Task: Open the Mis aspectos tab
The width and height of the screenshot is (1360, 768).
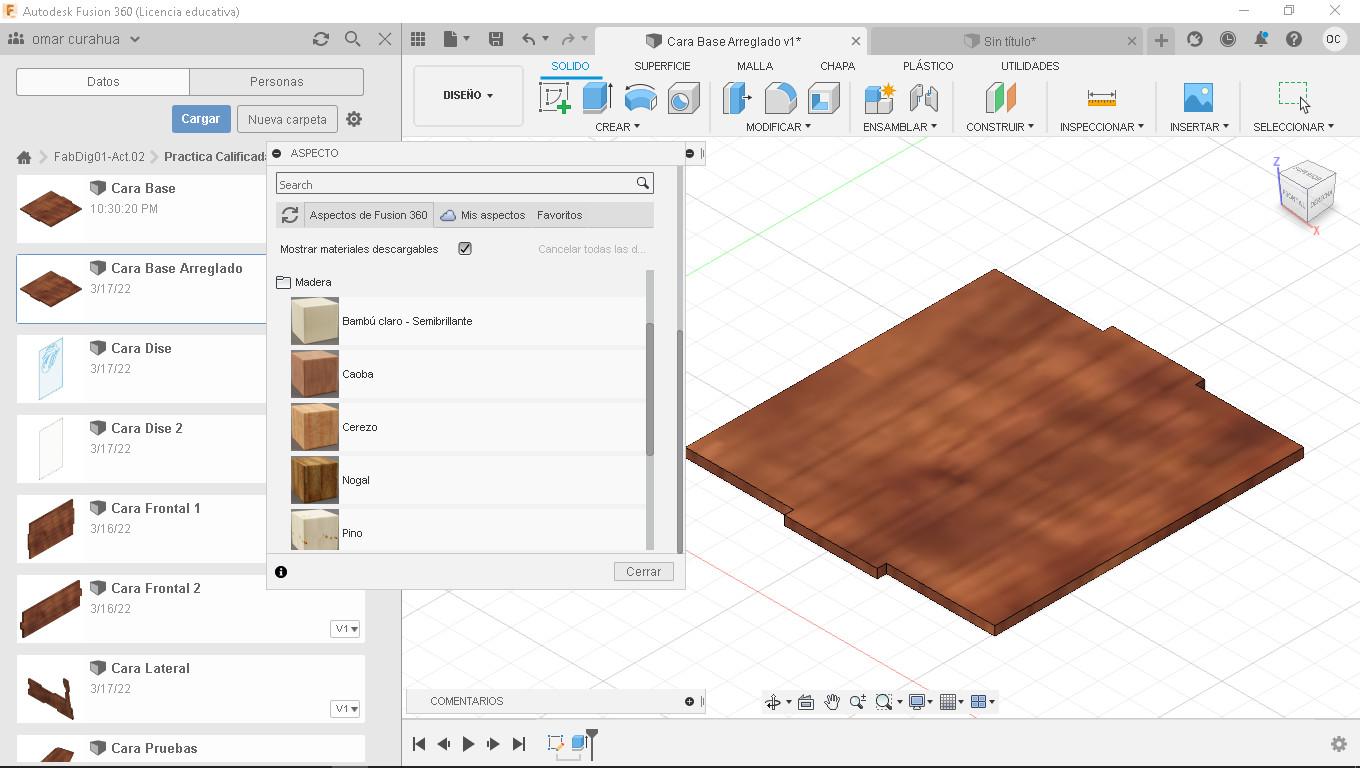Action: coord(483,215)
